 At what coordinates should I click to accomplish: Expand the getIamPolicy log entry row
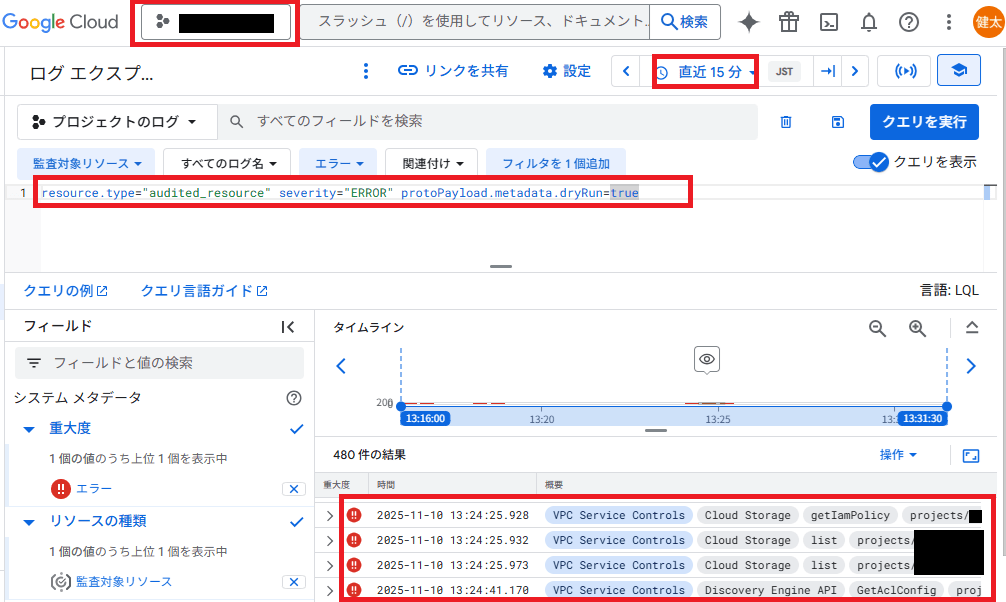(x=329, y=516)
